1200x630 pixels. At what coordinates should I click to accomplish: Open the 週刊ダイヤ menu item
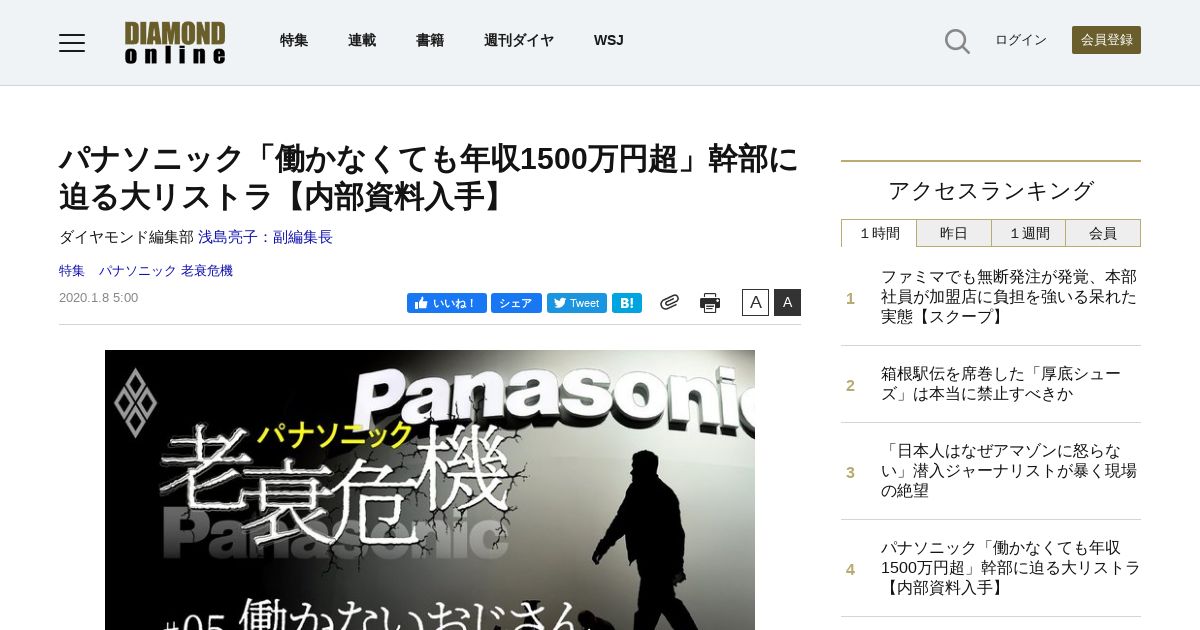519,40
